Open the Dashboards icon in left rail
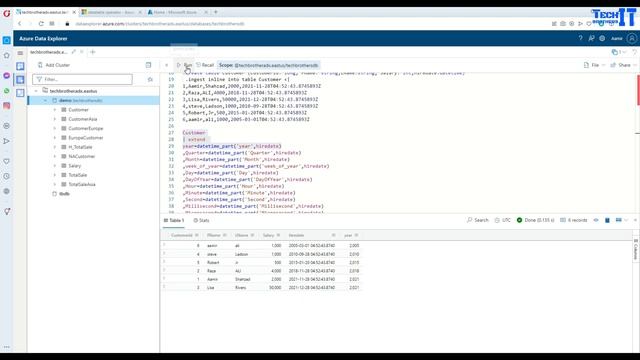The height and width of the screenshot is (360, 640). [20, 93]
